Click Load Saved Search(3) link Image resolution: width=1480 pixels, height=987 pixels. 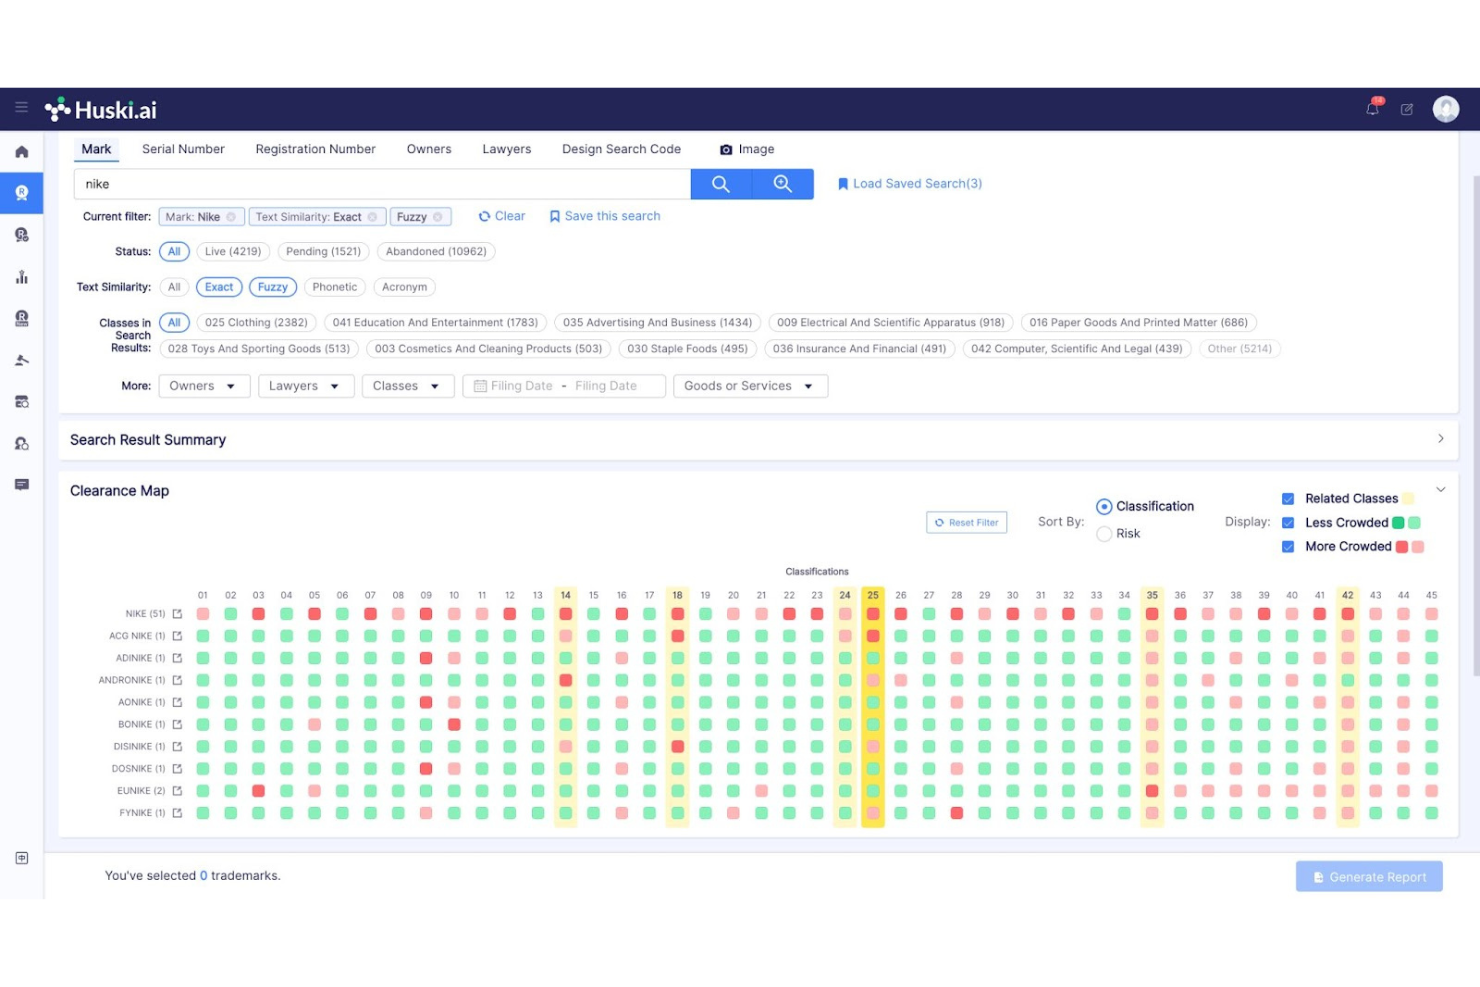click(910, 184)
